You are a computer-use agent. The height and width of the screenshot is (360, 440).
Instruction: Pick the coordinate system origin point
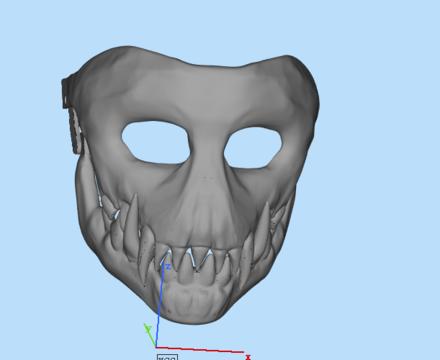tap(156, 347)
